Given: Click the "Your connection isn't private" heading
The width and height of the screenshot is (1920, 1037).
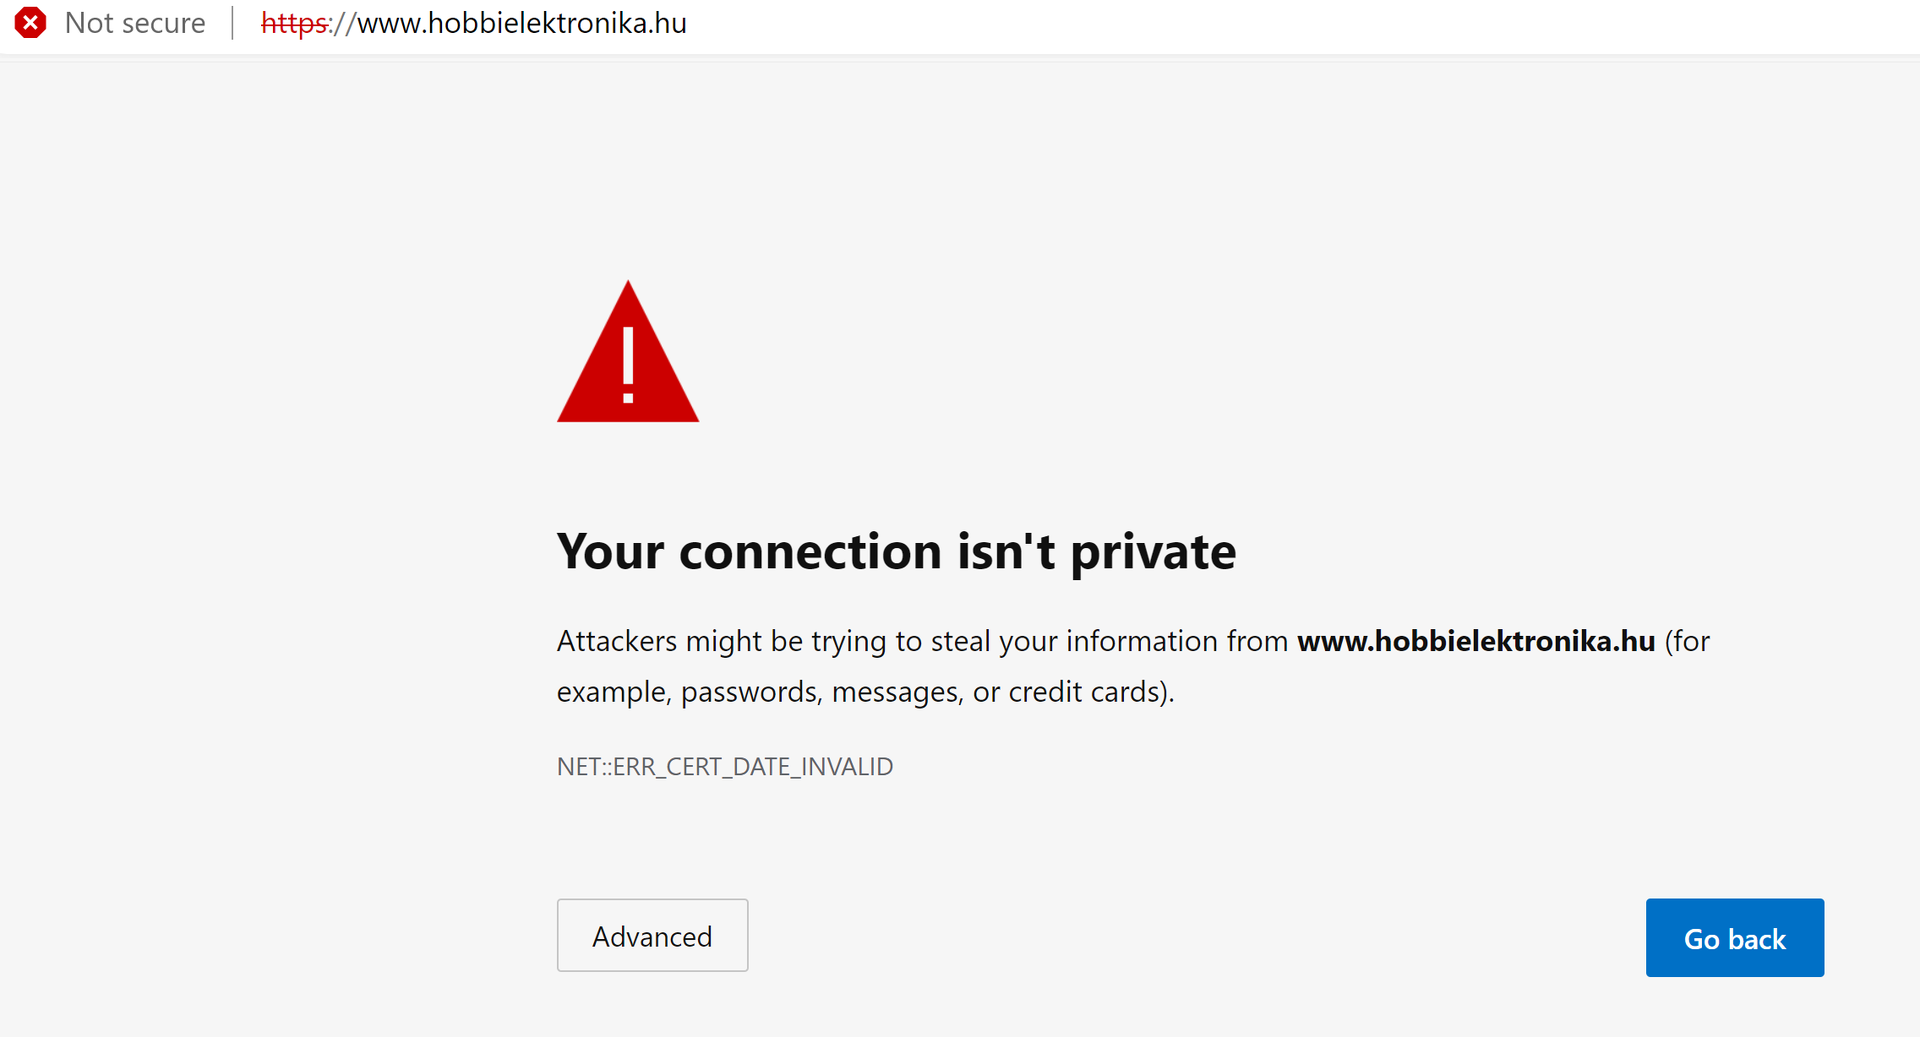Looking at the screenshot, I should pyautogui.click(x=896, y=552).
